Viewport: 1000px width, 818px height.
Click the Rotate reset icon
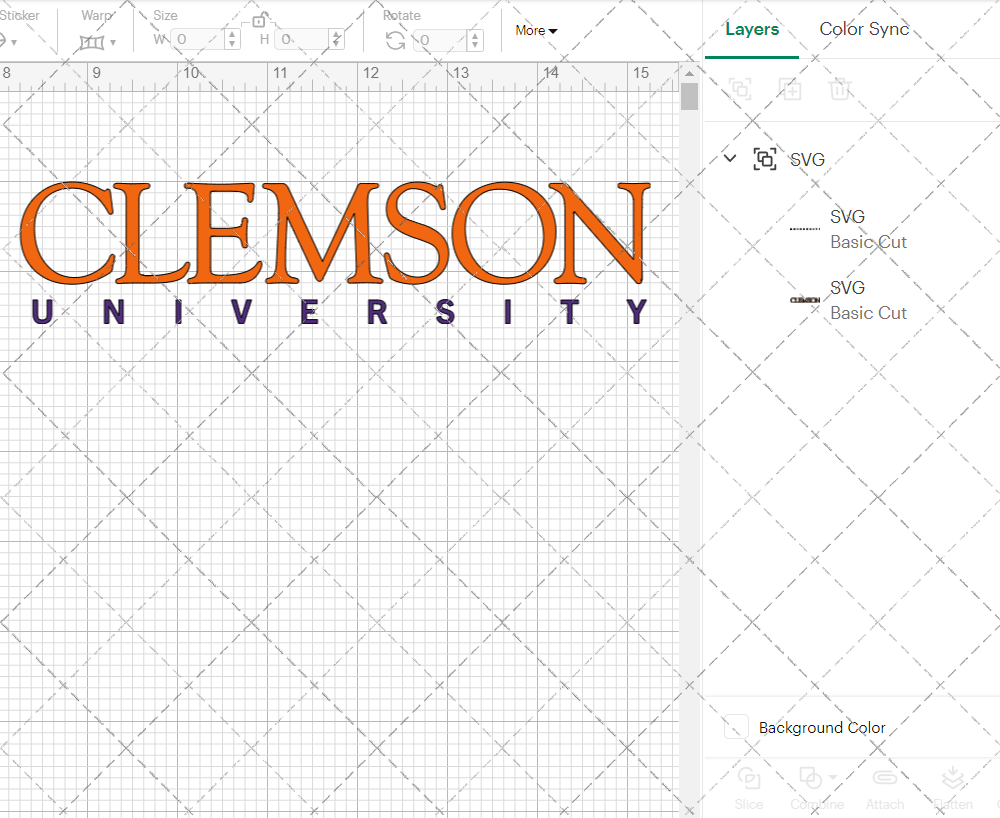[x=395, y=38]
